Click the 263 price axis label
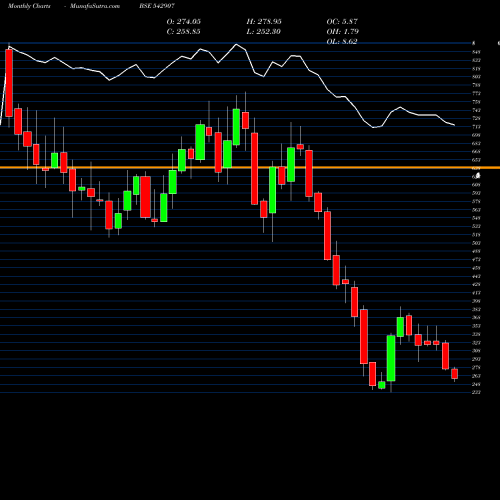The image size is (500, 500). tap(477, 376)
